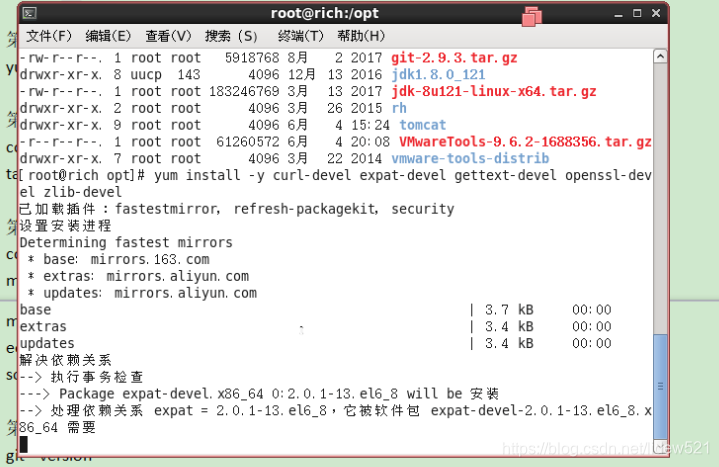
Task: Click the word 'updates' in download row
Action: tap(47, 343)
